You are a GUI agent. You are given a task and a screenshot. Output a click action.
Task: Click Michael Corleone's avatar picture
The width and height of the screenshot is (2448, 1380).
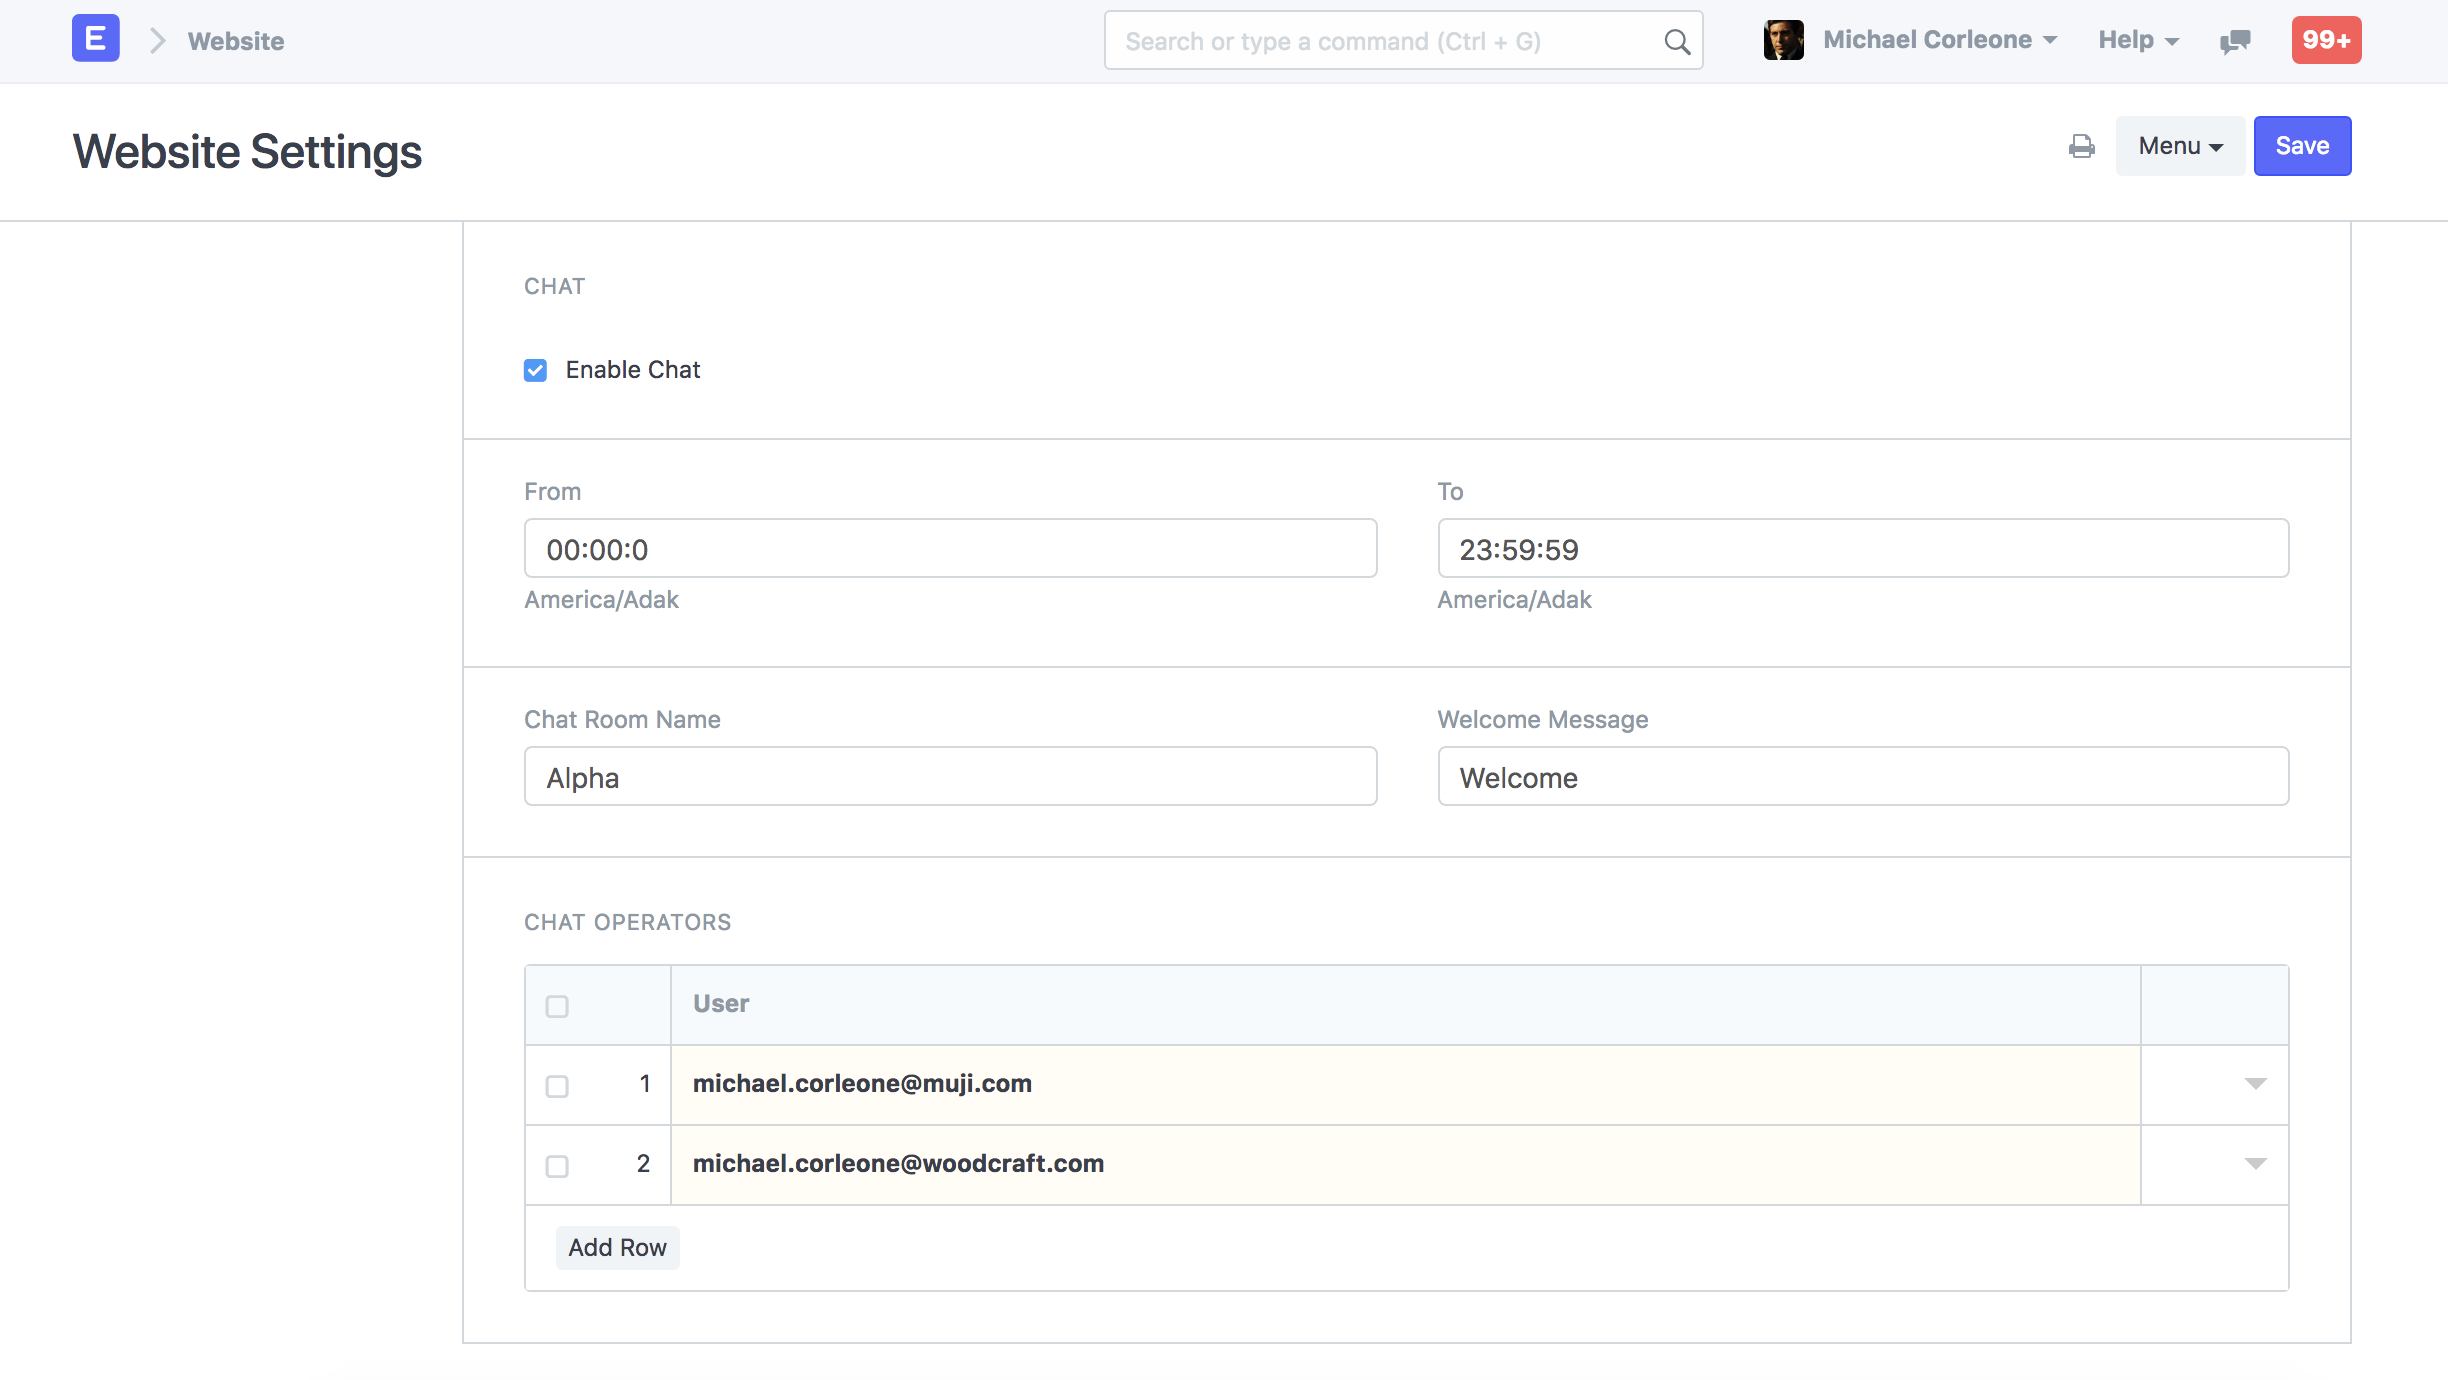(x=1784, y=40)
